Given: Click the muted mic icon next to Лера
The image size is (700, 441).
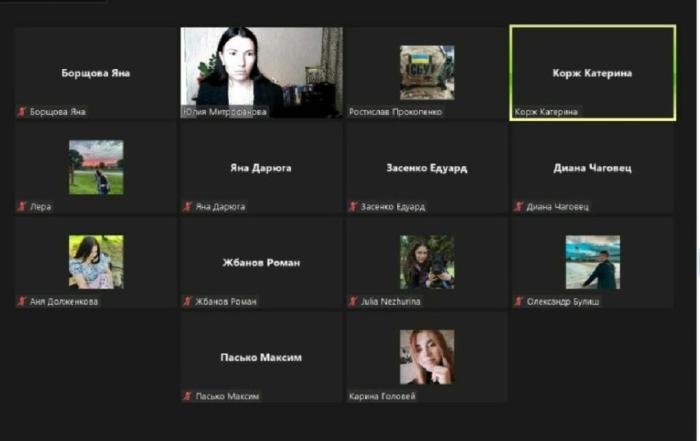Looking at the screenshot, I should 22,207.
